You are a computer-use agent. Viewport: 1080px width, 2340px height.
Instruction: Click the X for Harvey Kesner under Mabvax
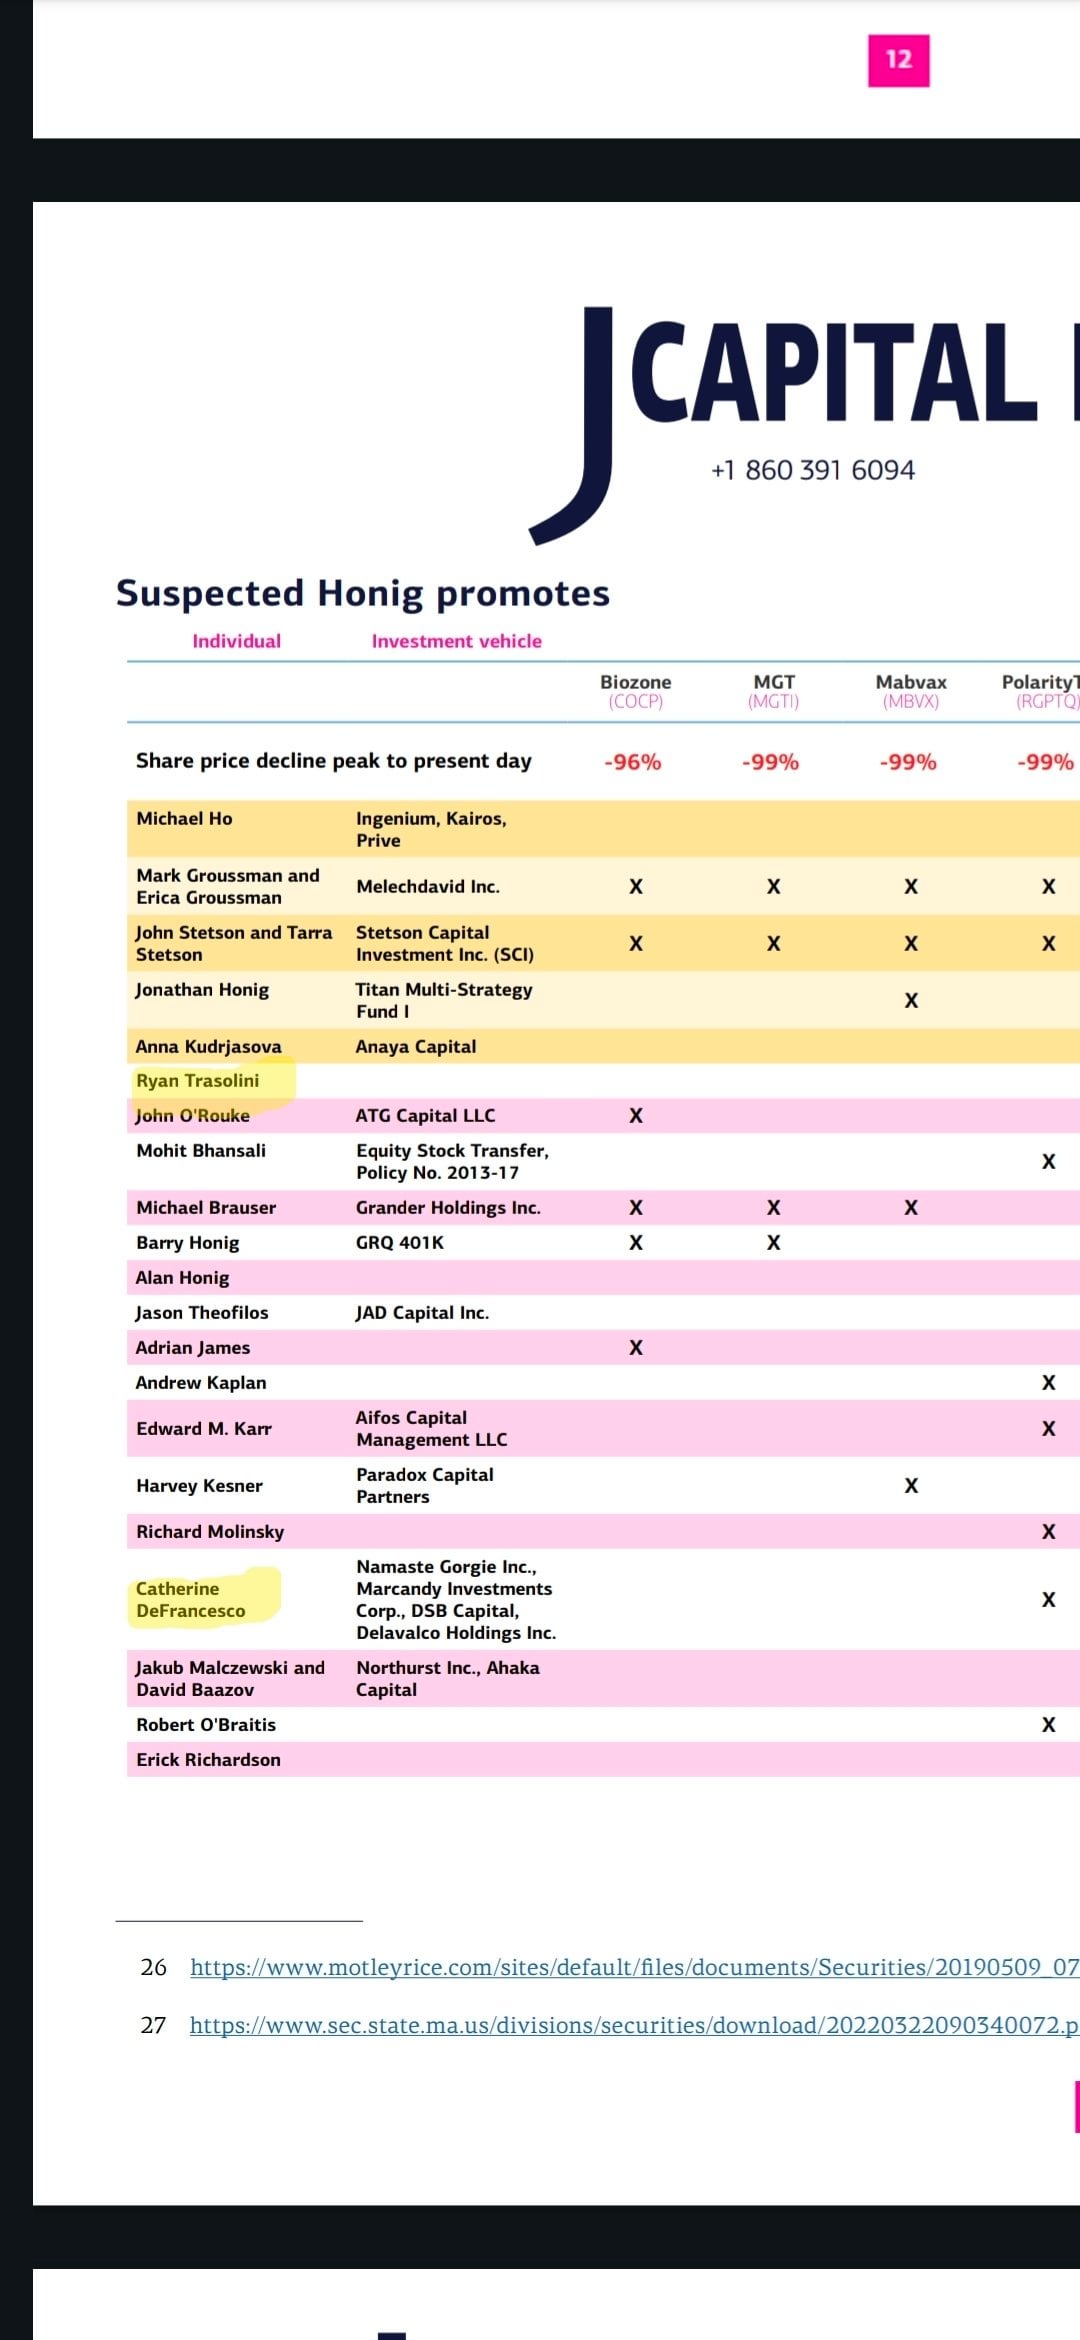click(x=911, y=1485)
